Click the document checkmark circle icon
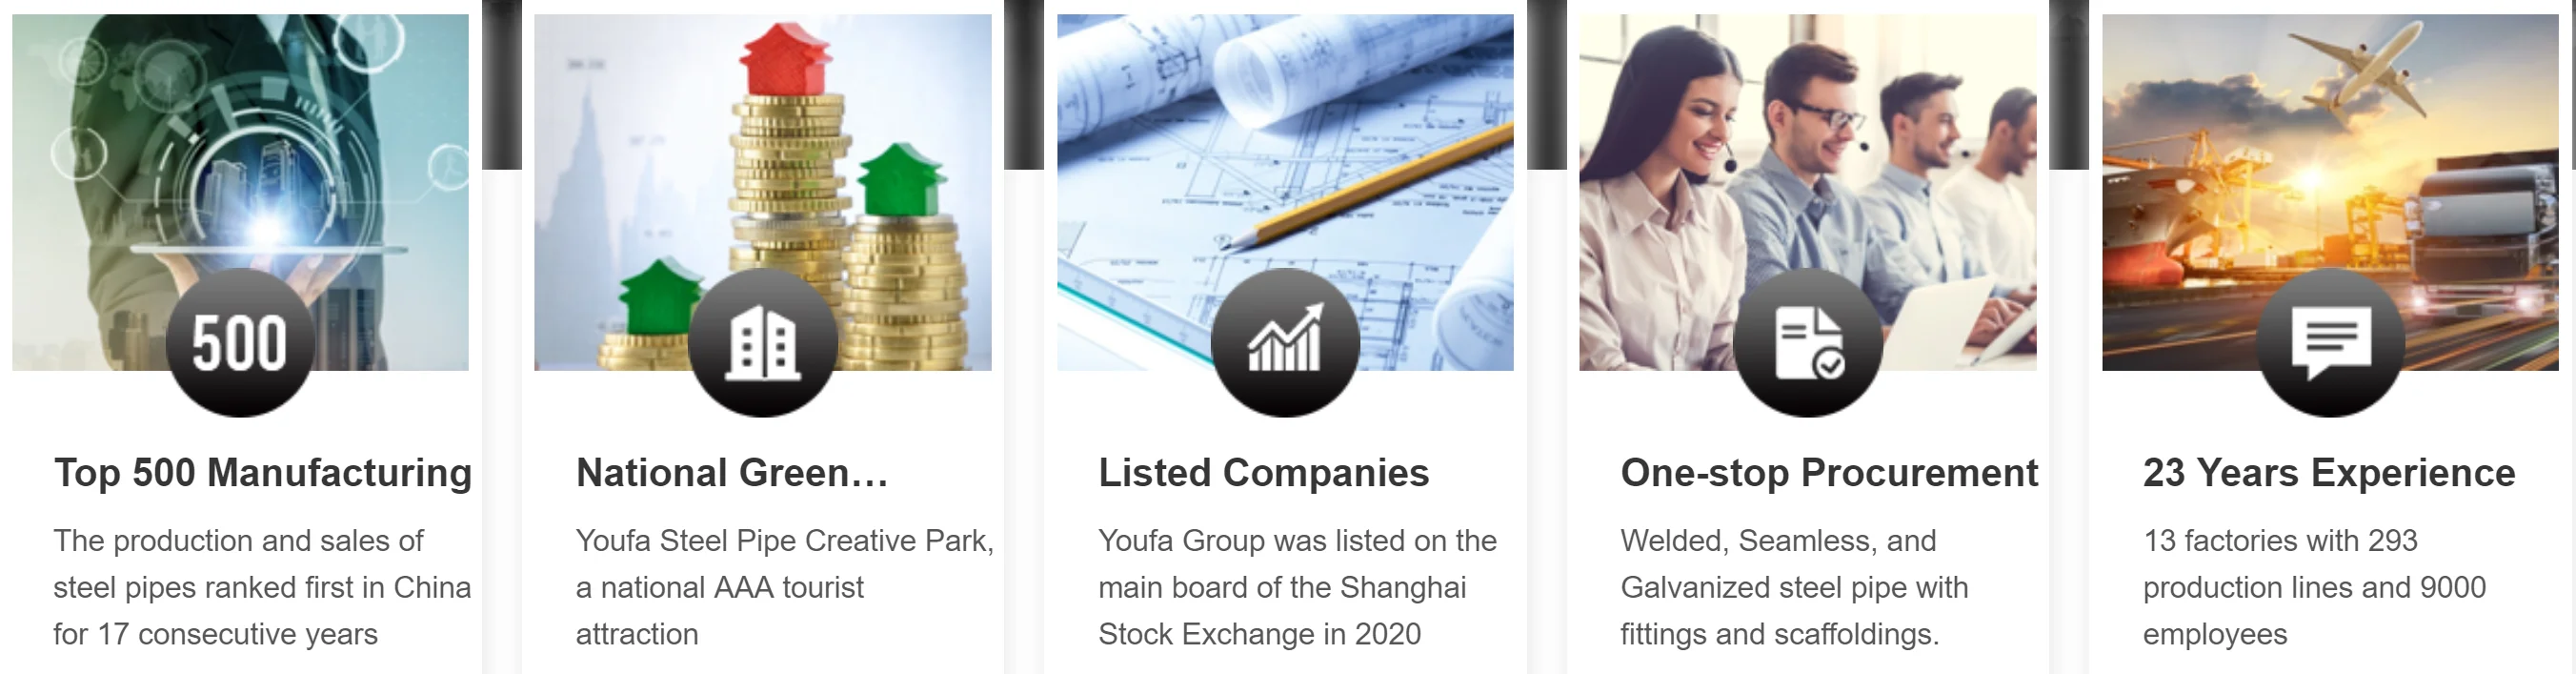The height and width of the screenshot is (674, 2576). point(1807,342)
